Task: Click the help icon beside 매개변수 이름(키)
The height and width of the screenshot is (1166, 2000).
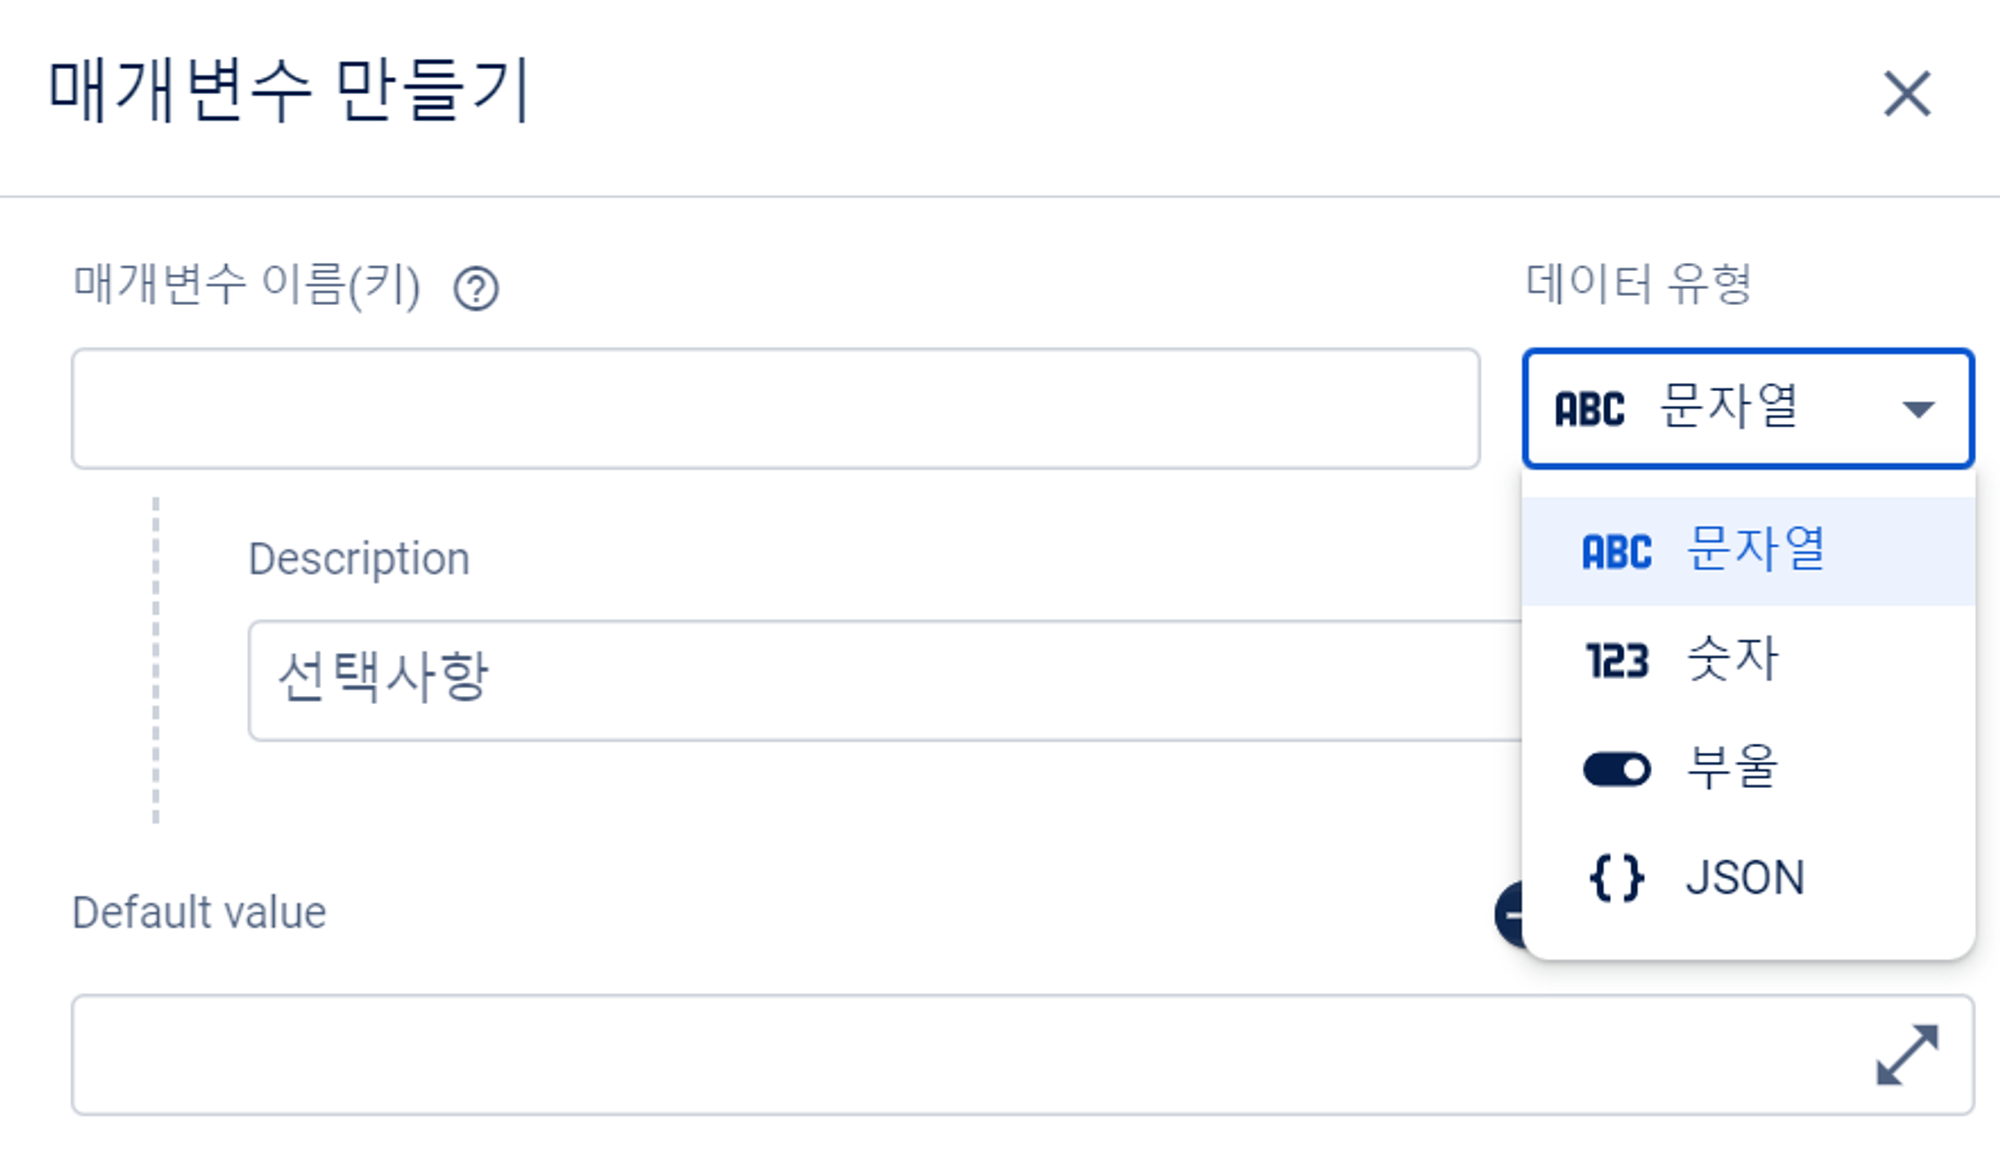Action: coord(476,289)
